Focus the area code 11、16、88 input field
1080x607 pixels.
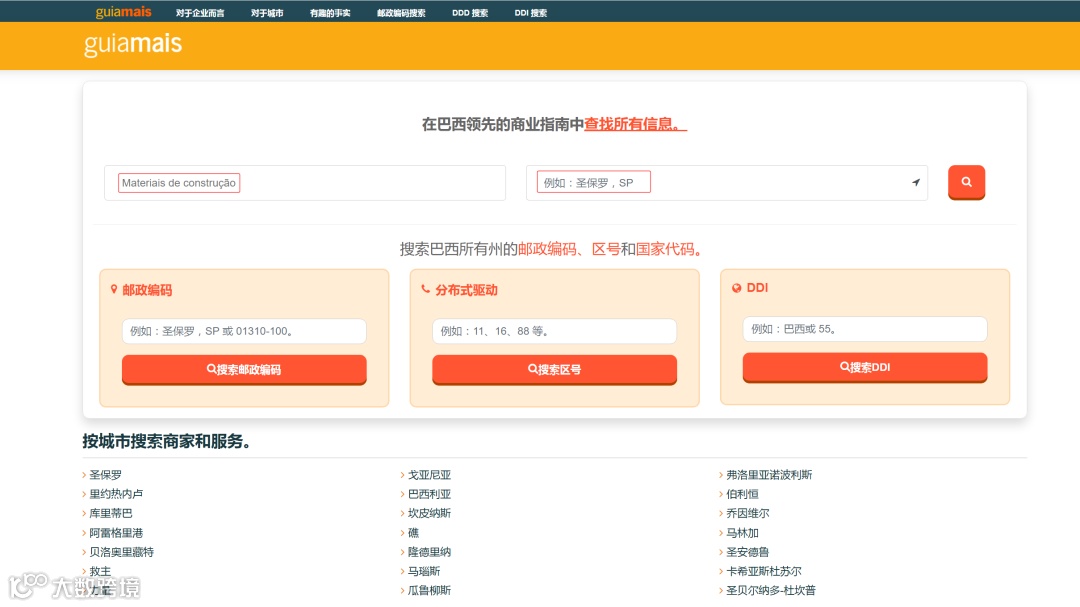(x=554, y=331)
